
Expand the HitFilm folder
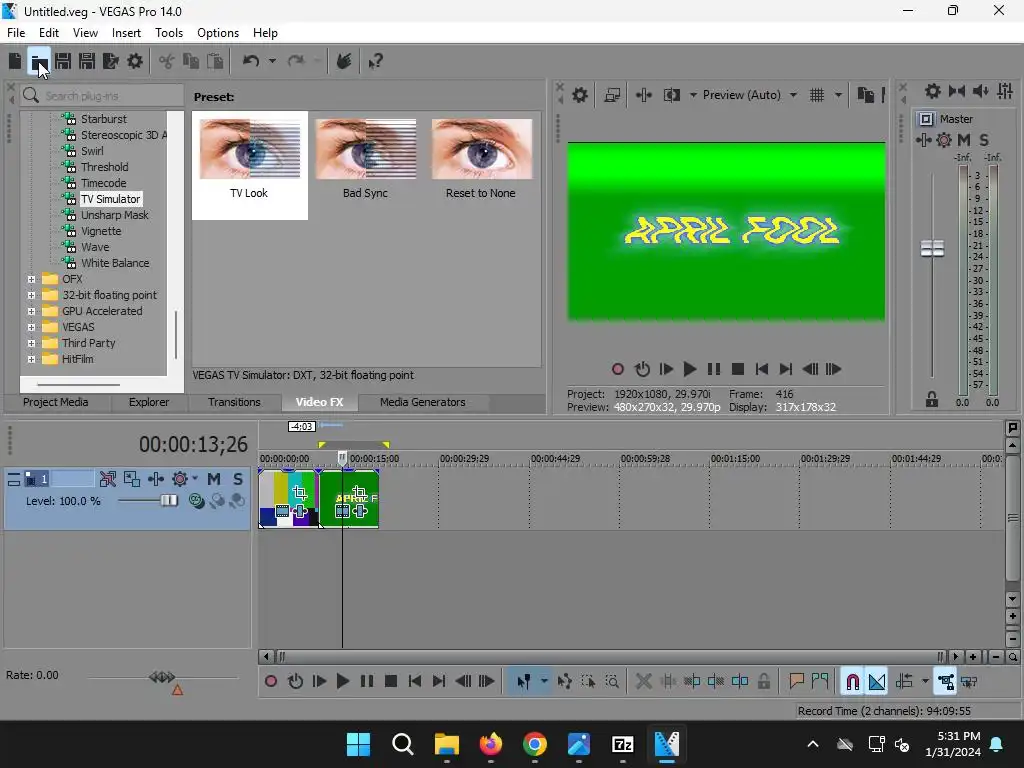click(x=31, y=359)
